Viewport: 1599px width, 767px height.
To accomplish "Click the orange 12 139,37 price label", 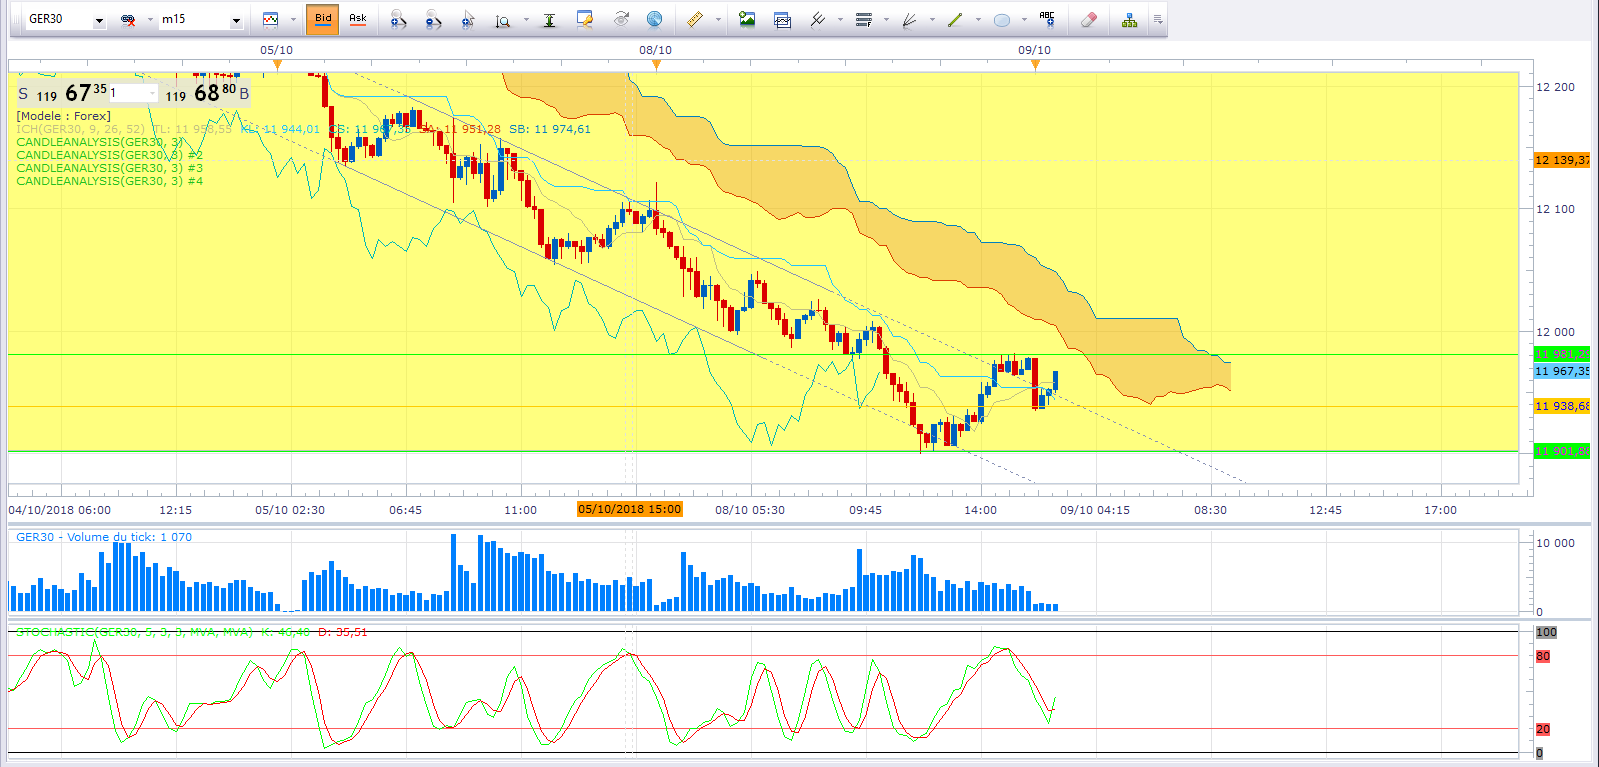I will (1562, 160).
